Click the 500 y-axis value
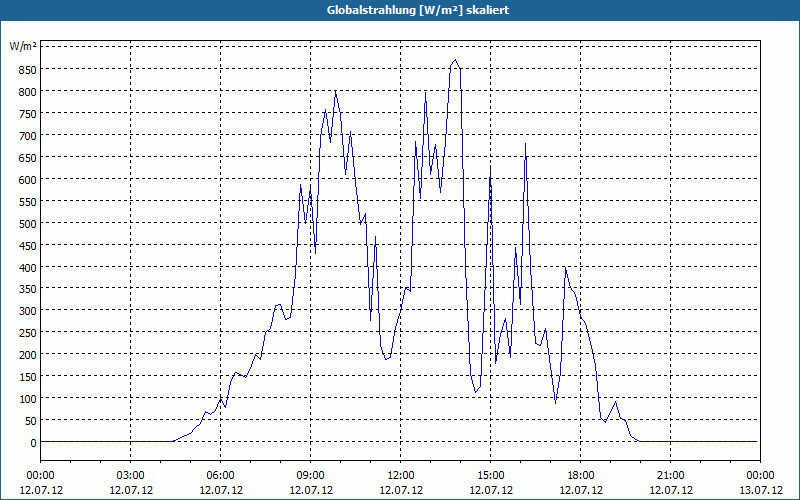800x500 pixels. 28,223
